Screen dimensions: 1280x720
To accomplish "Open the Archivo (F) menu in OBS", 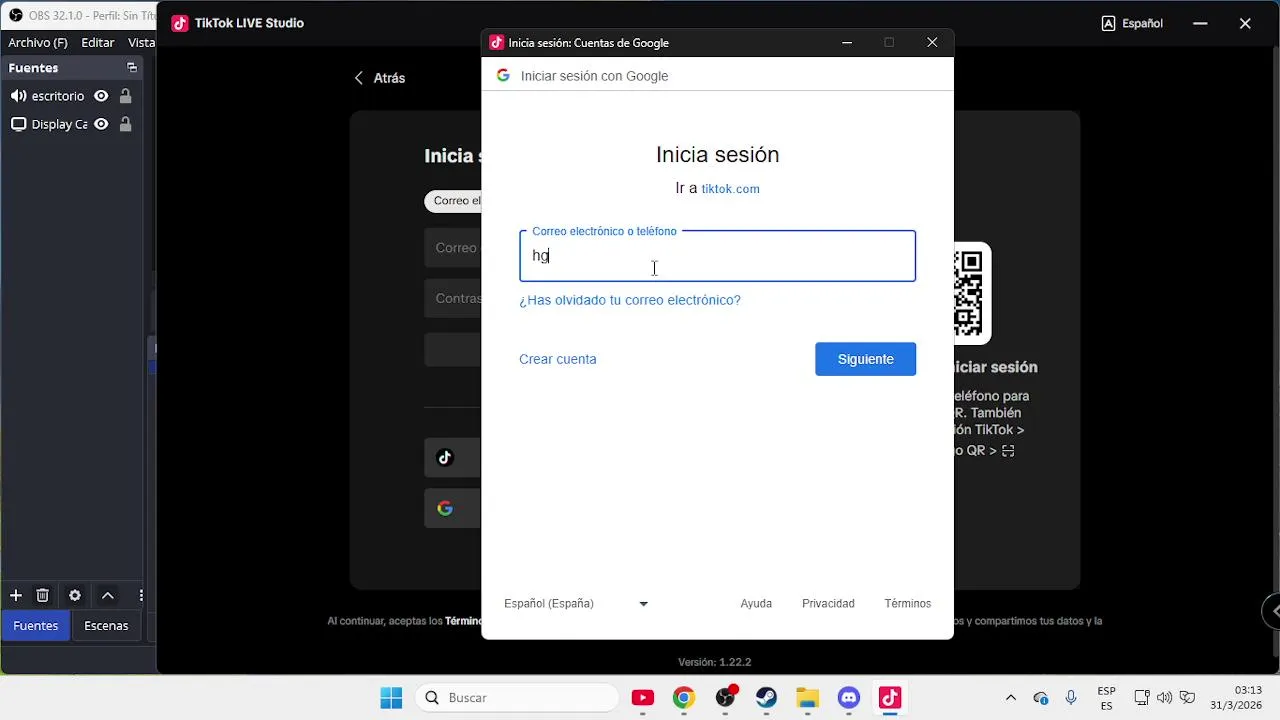I will click(38, 43).
